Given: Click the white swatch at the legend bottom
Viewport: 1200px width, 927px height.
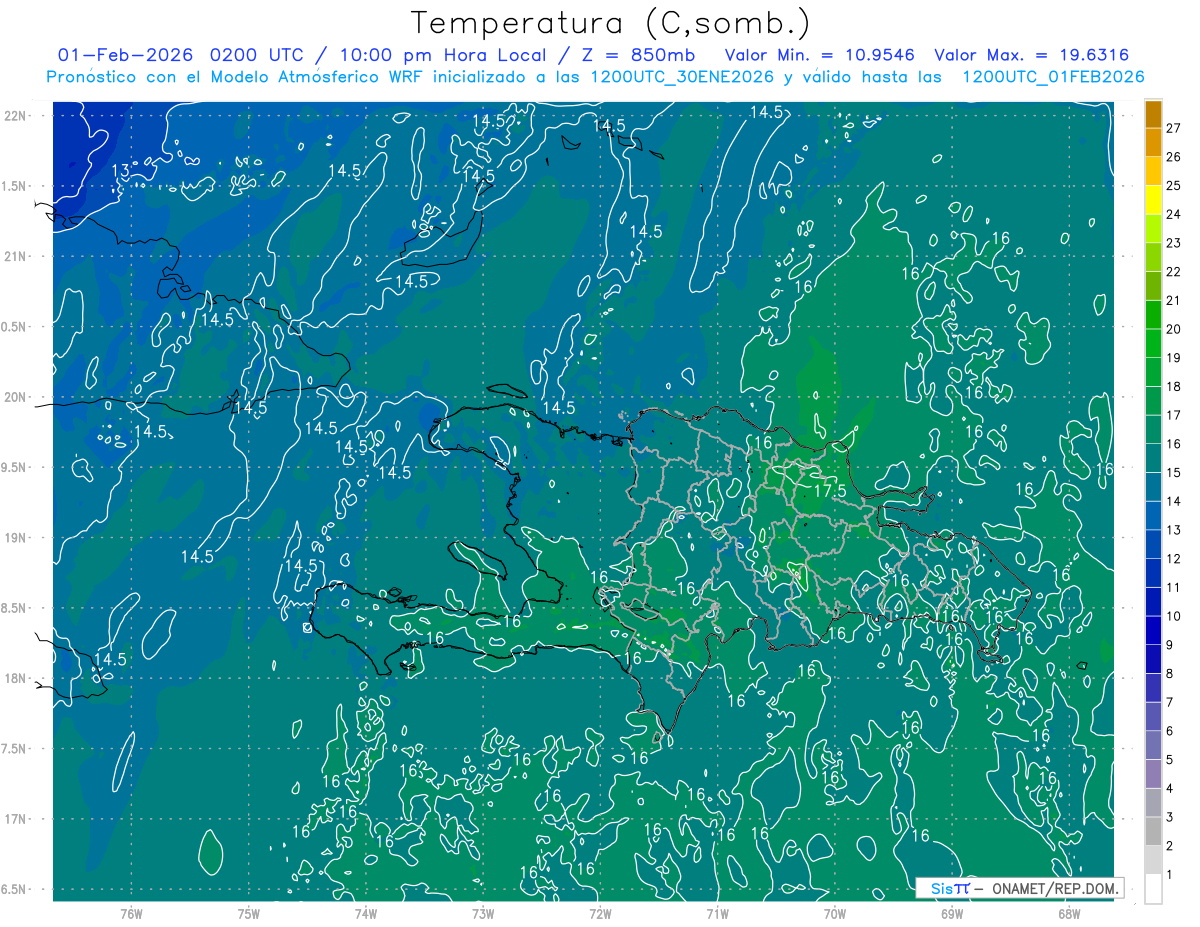Looking at the screenshot, I should tap(1153, 889).
